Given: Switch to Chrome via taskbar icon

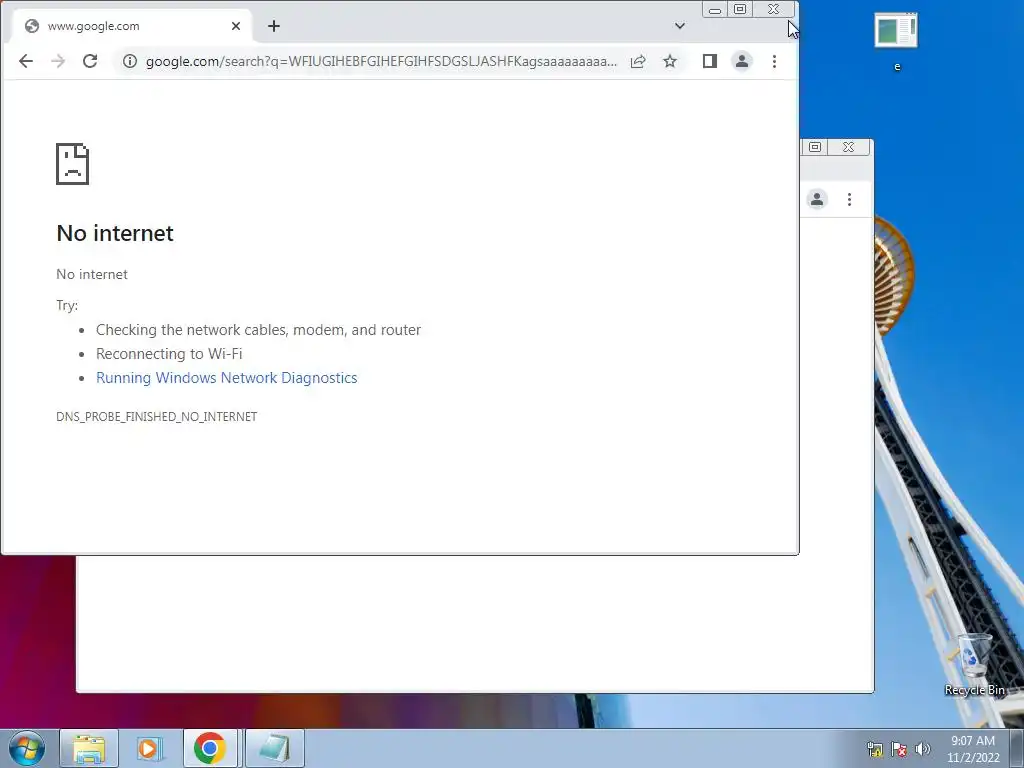Looking at the screenshot, I should (210, 748).
